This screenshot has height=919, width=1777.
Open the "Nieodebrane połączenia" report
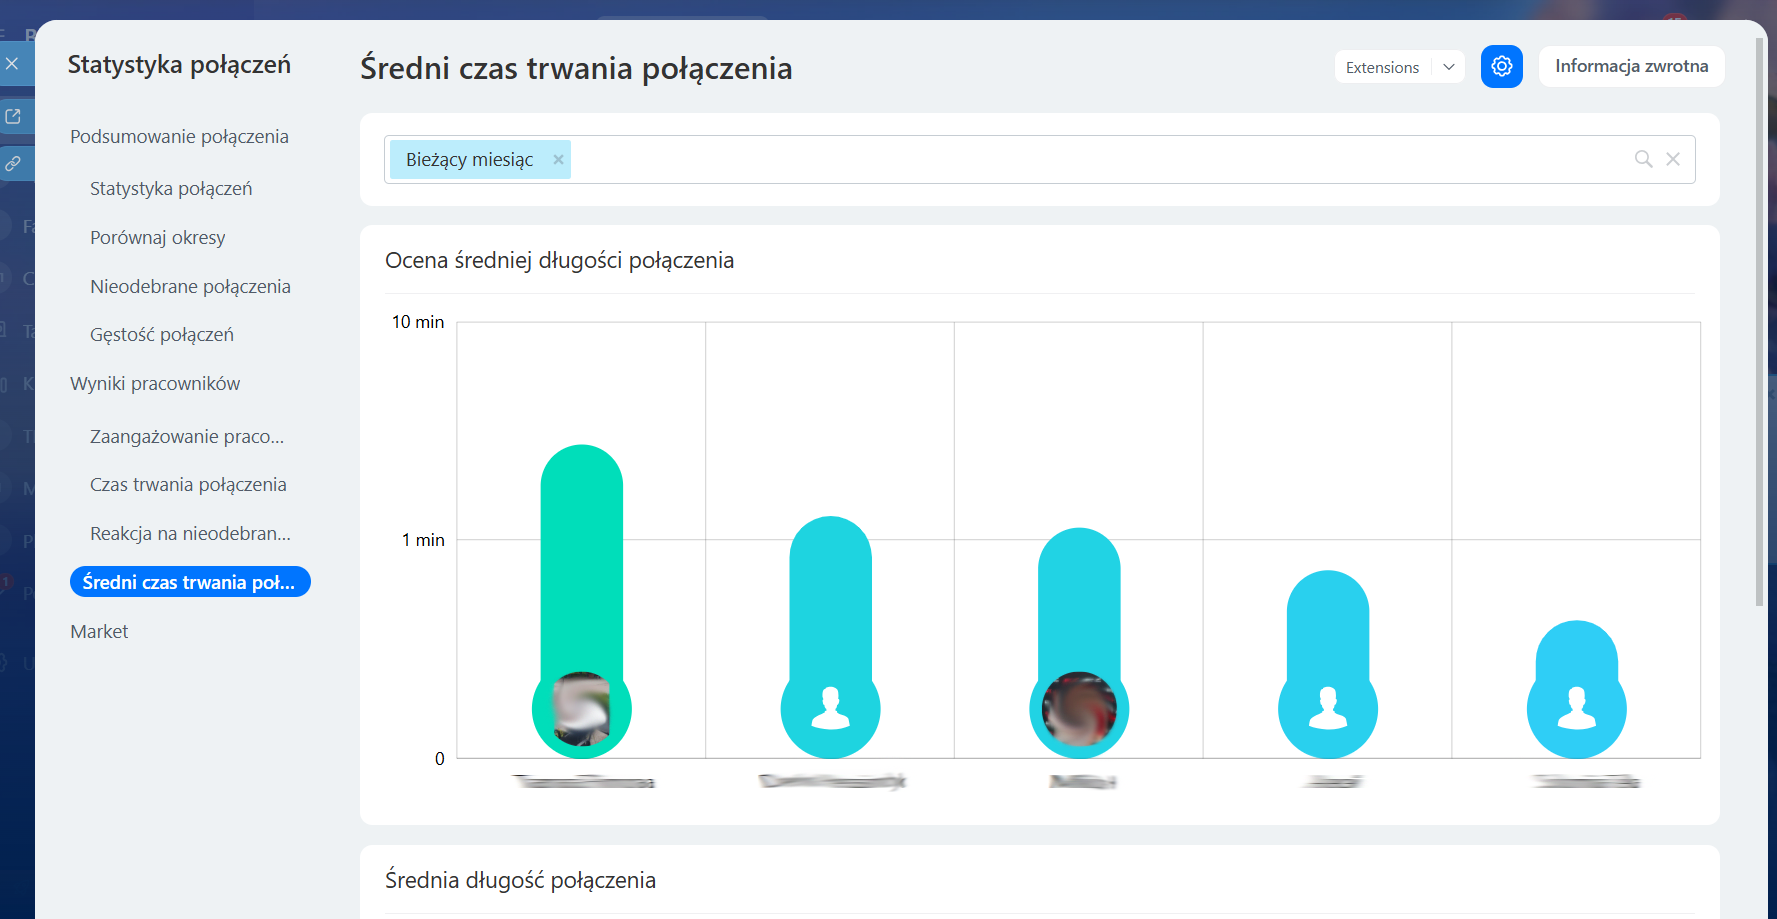[190, 286]
